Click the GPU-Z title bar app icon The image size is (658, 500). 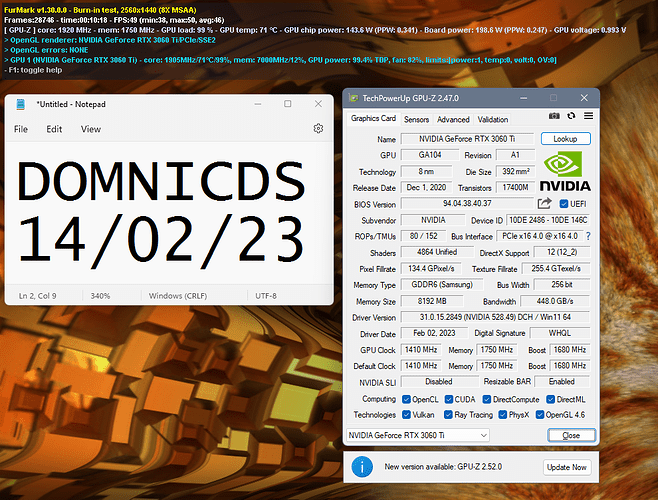(x=353, y=98)
